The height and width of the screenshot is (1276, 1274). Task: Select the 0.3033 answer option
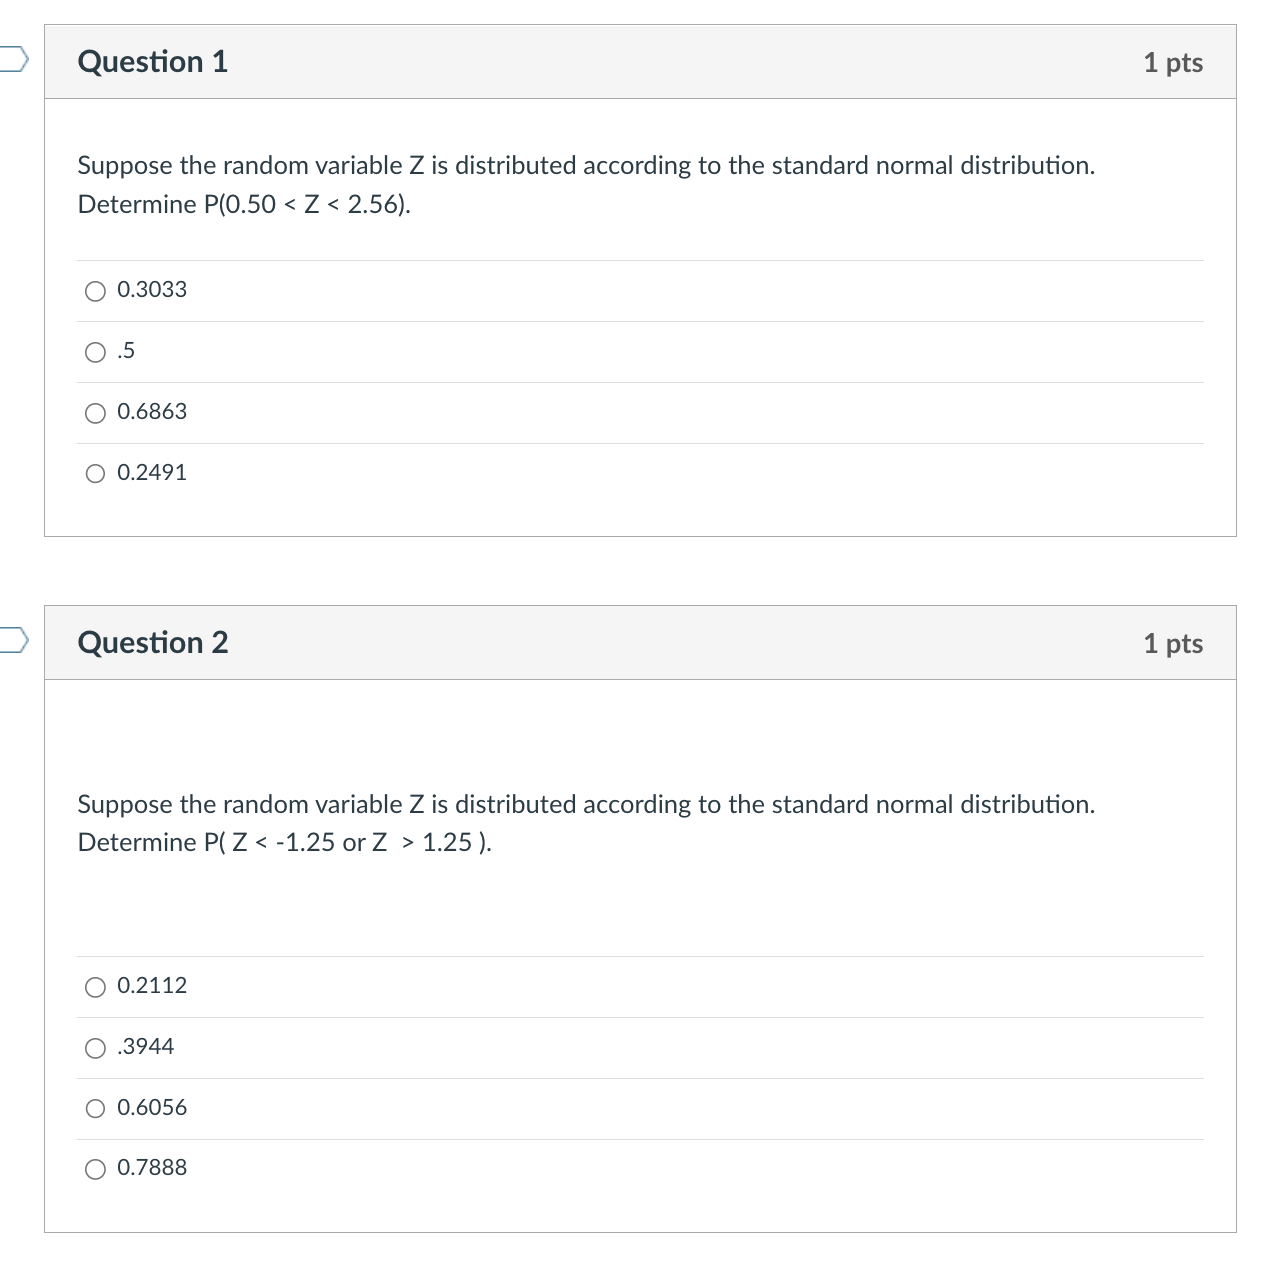[95, 290]
